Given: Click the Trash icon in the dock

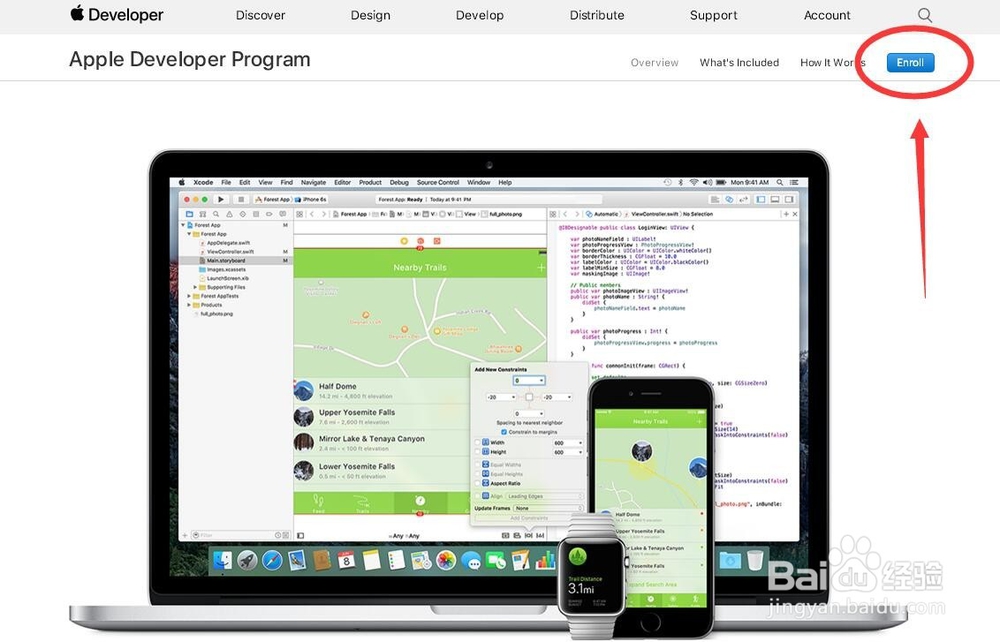Looking at the screenshot, I should pyautogui.click(x=755, y=560).
